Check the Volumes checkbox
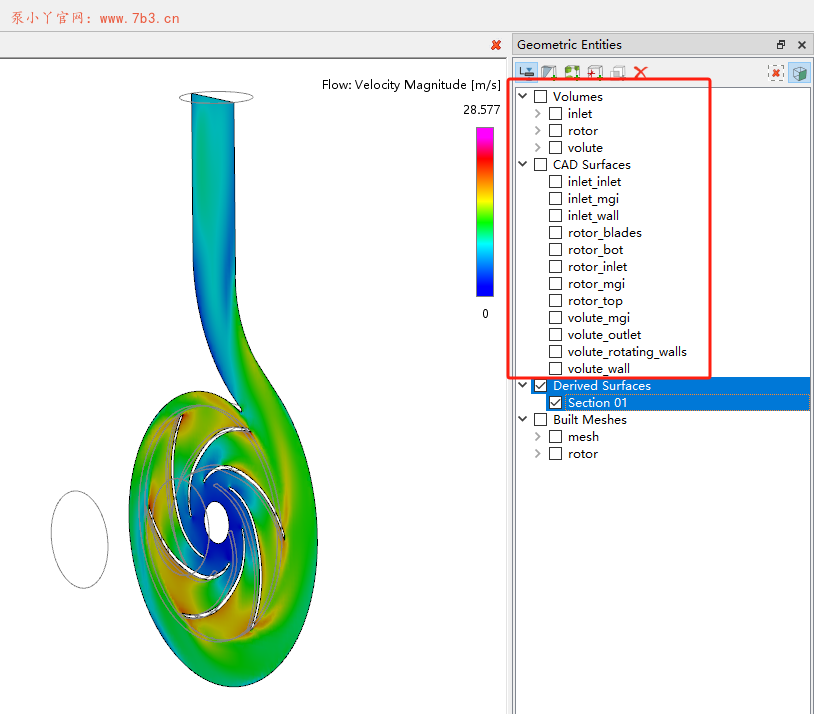 [x=540, y=97]
